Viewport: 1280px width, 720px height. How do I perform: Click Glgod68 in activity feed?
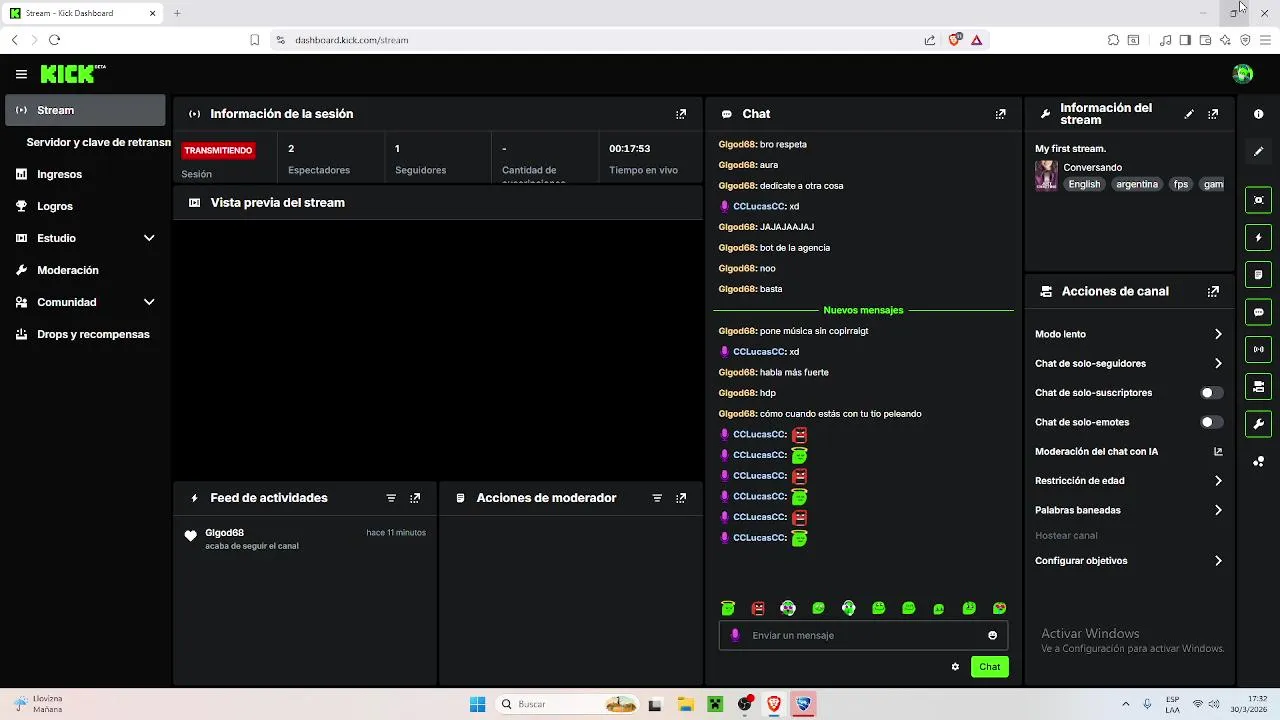tap(224, 533)
